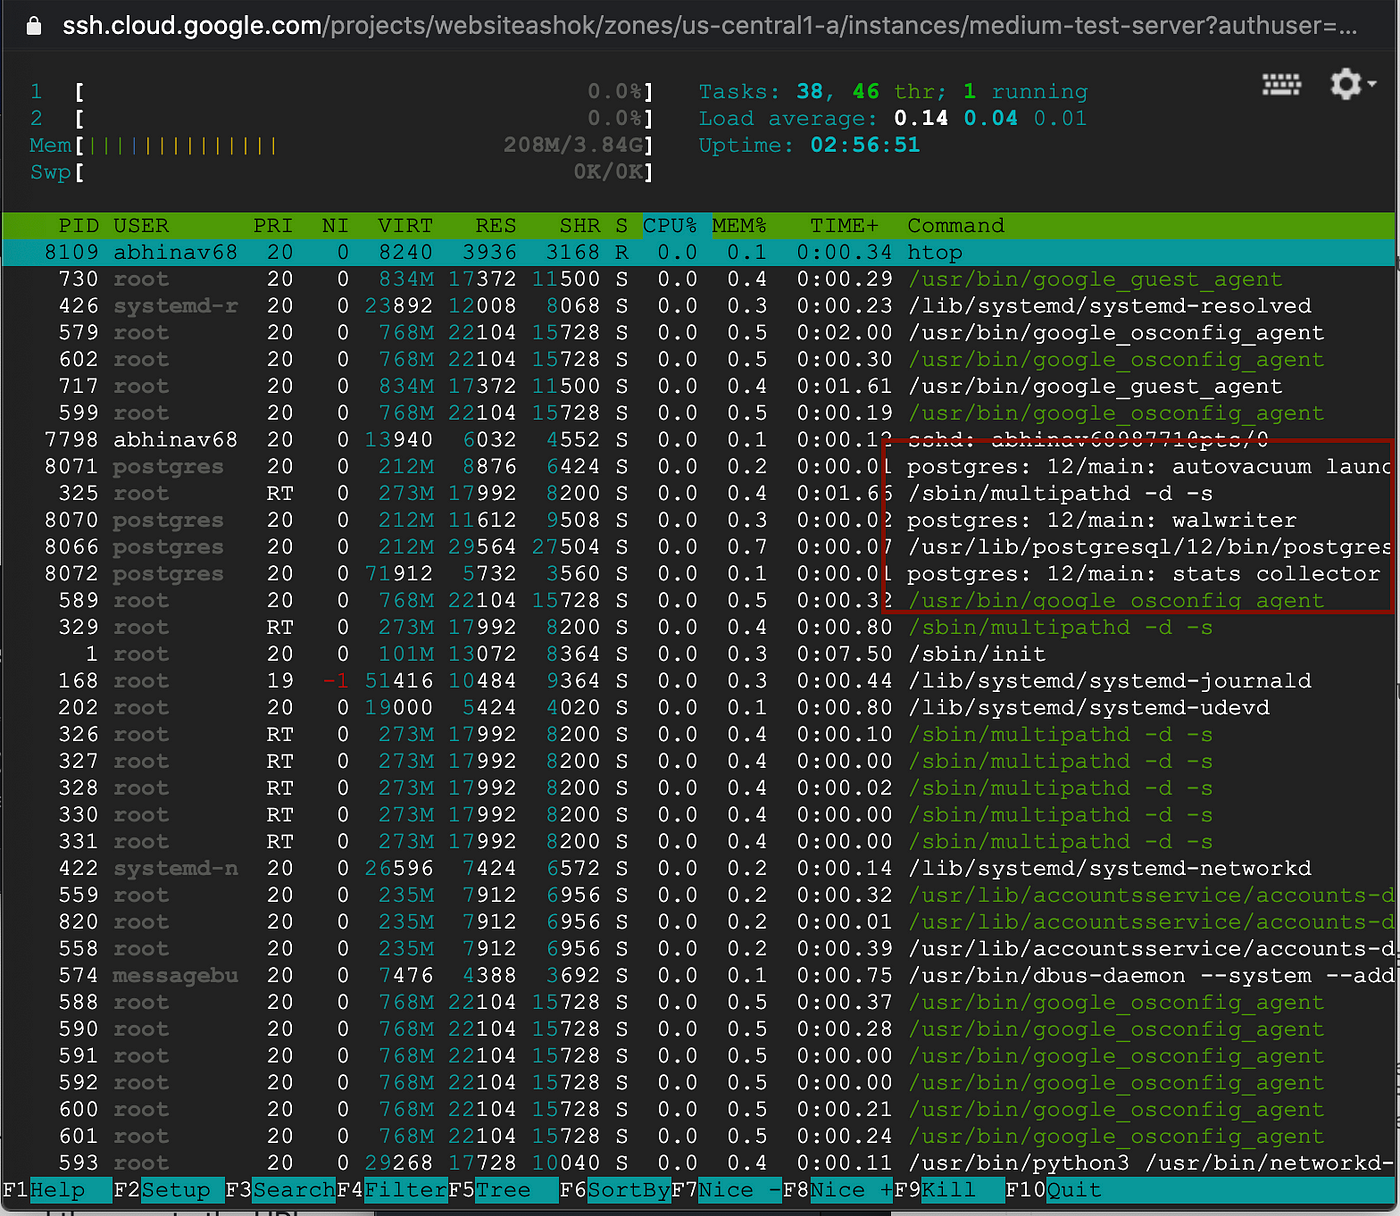
Task: Sort by the CPU% column header
Action: tap(670, 226)
